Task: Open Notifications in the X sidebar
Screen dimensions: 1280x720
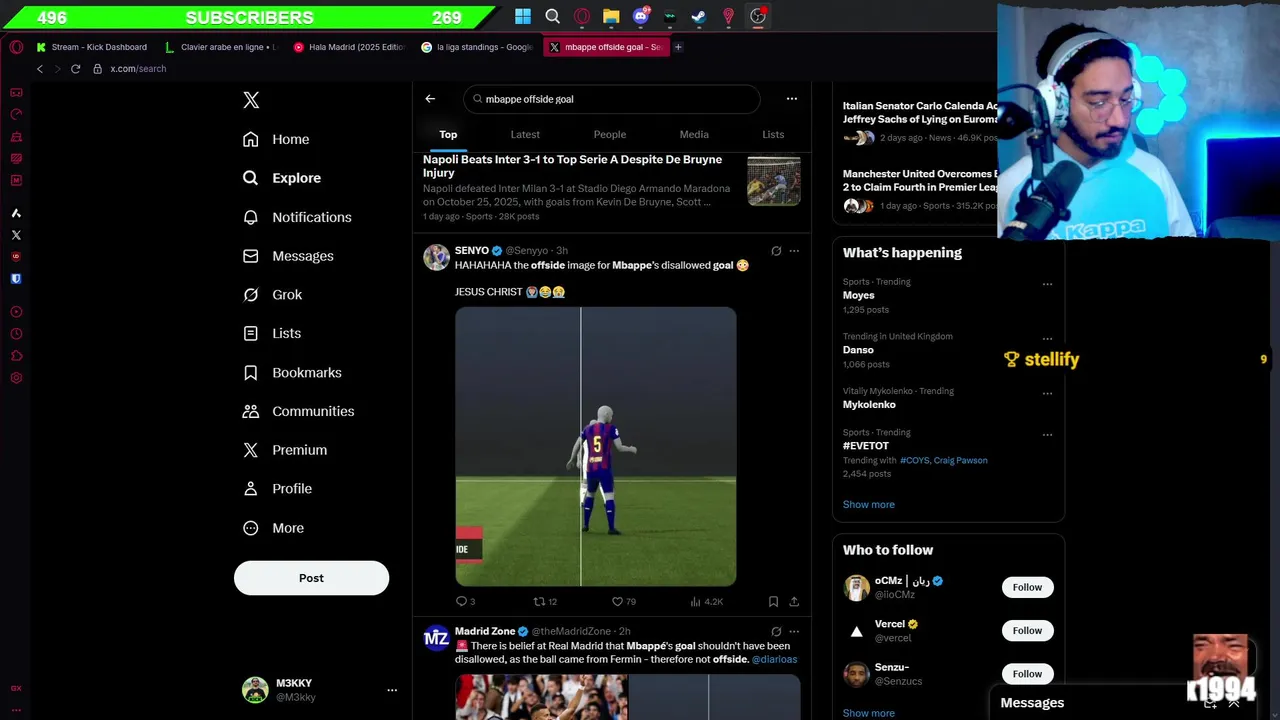Action: [x=298, y=217]
